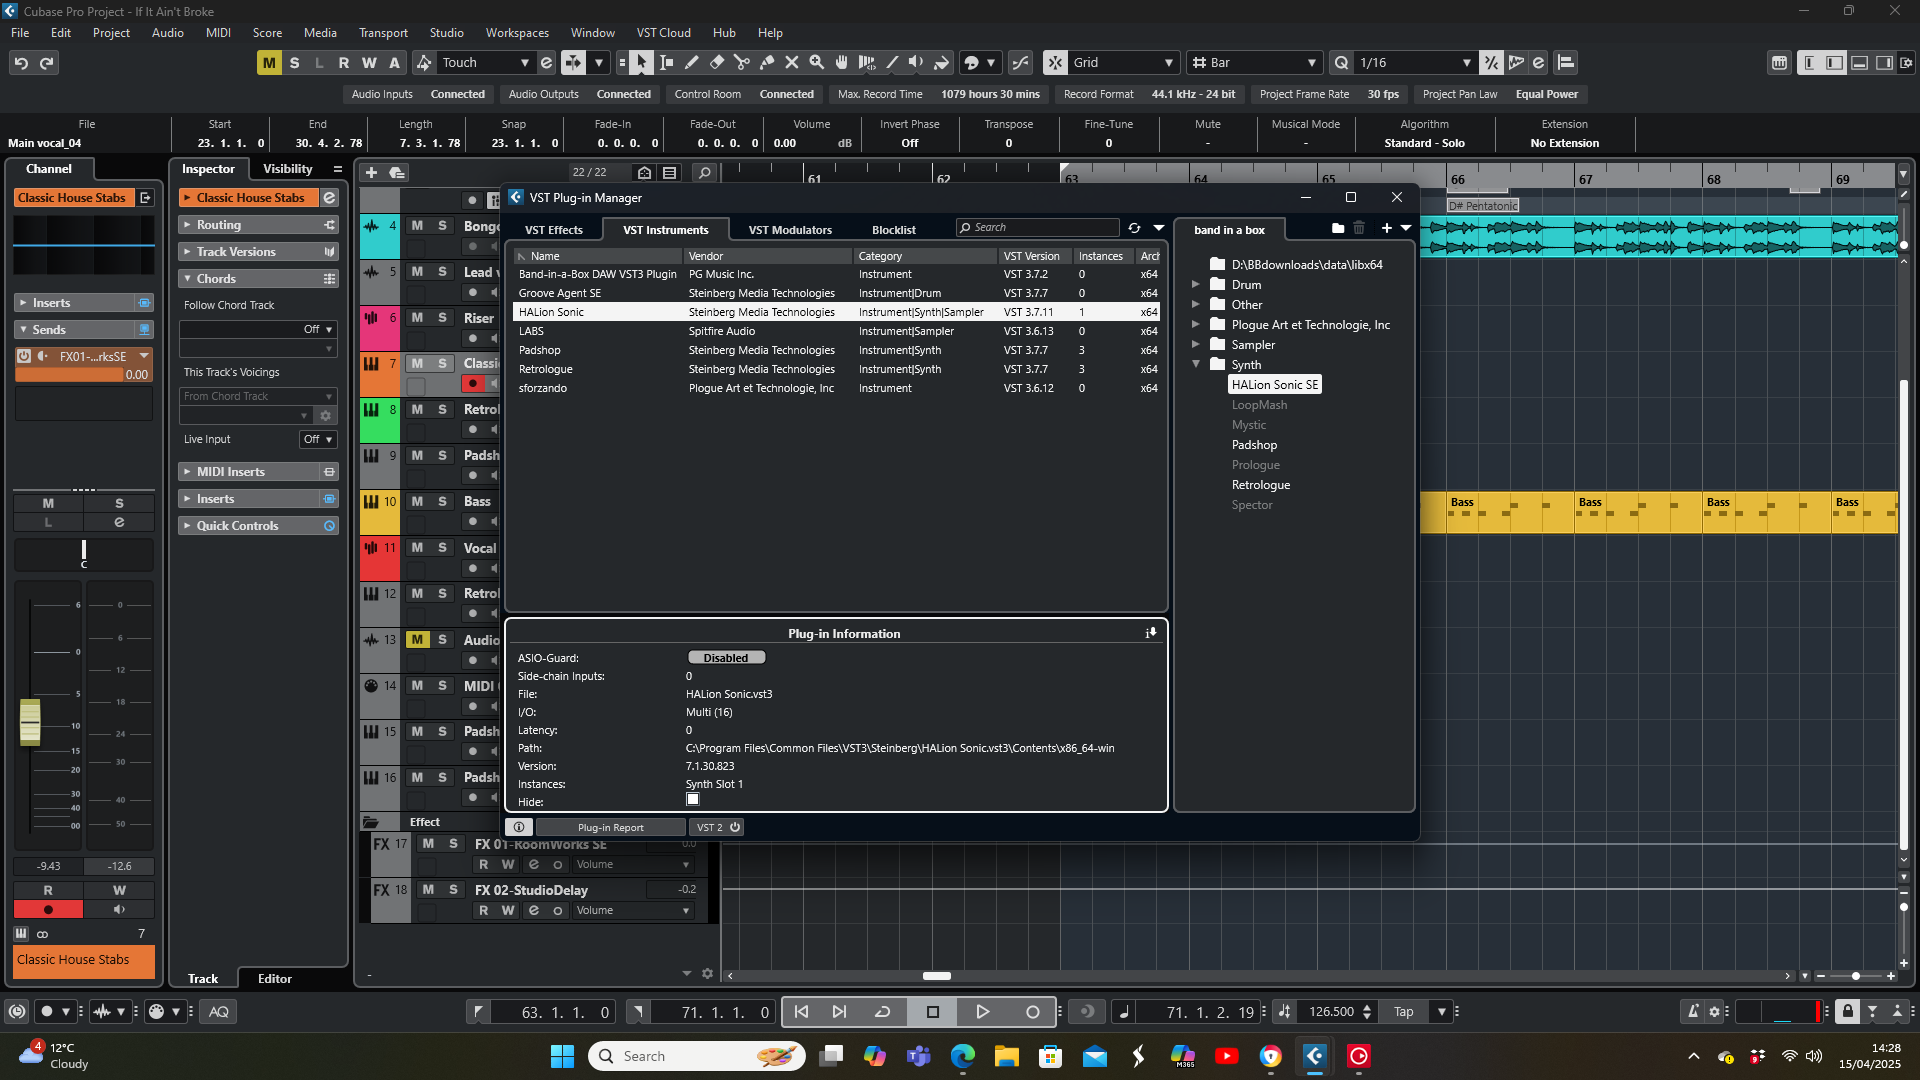Click the Rewind to start transport button
The height and width of the screenshot is (1080, 1920).
[801, 1012]
